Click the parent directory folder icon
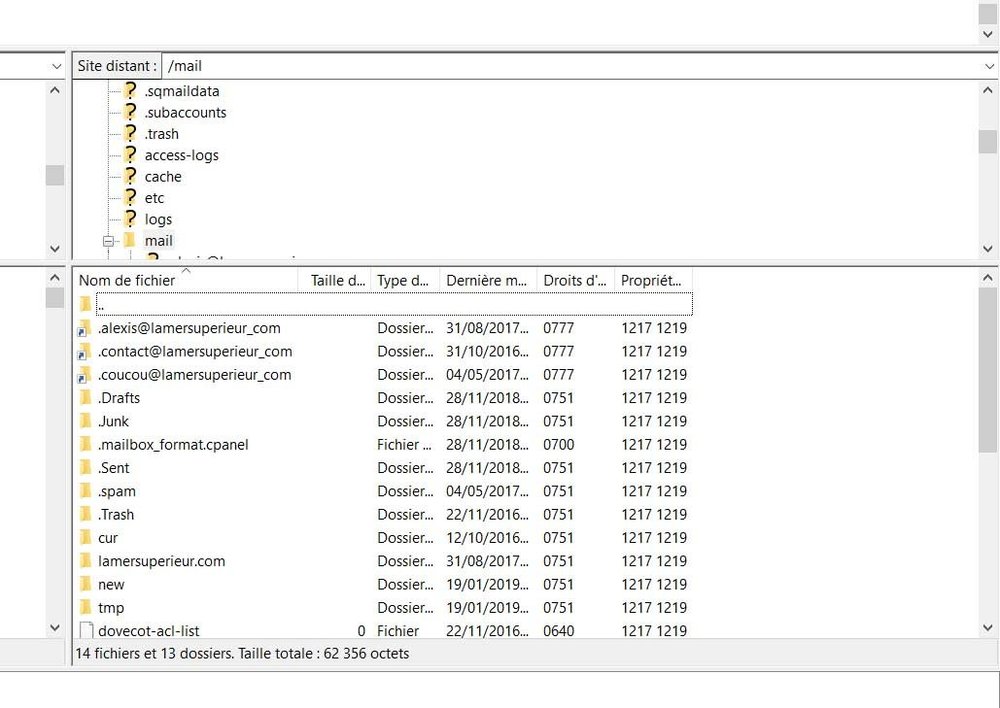Image resolution: width=1000 pixels, height=708 pixels. [85, 304]
